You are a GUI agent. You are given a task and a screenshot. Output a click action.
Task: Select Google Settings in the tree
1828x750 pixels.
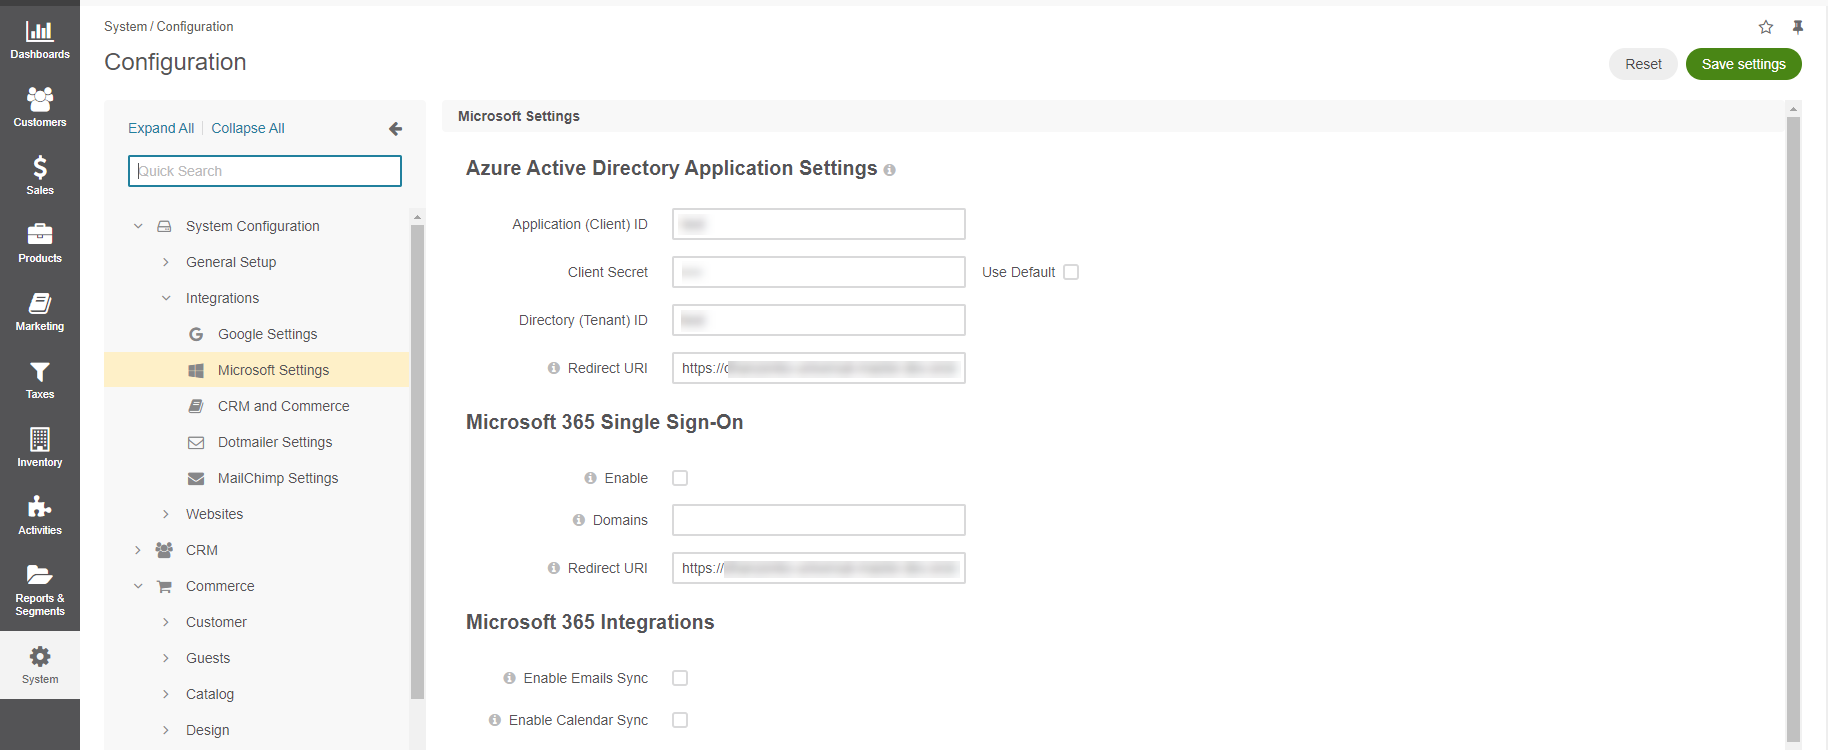[x=267, y=334]
